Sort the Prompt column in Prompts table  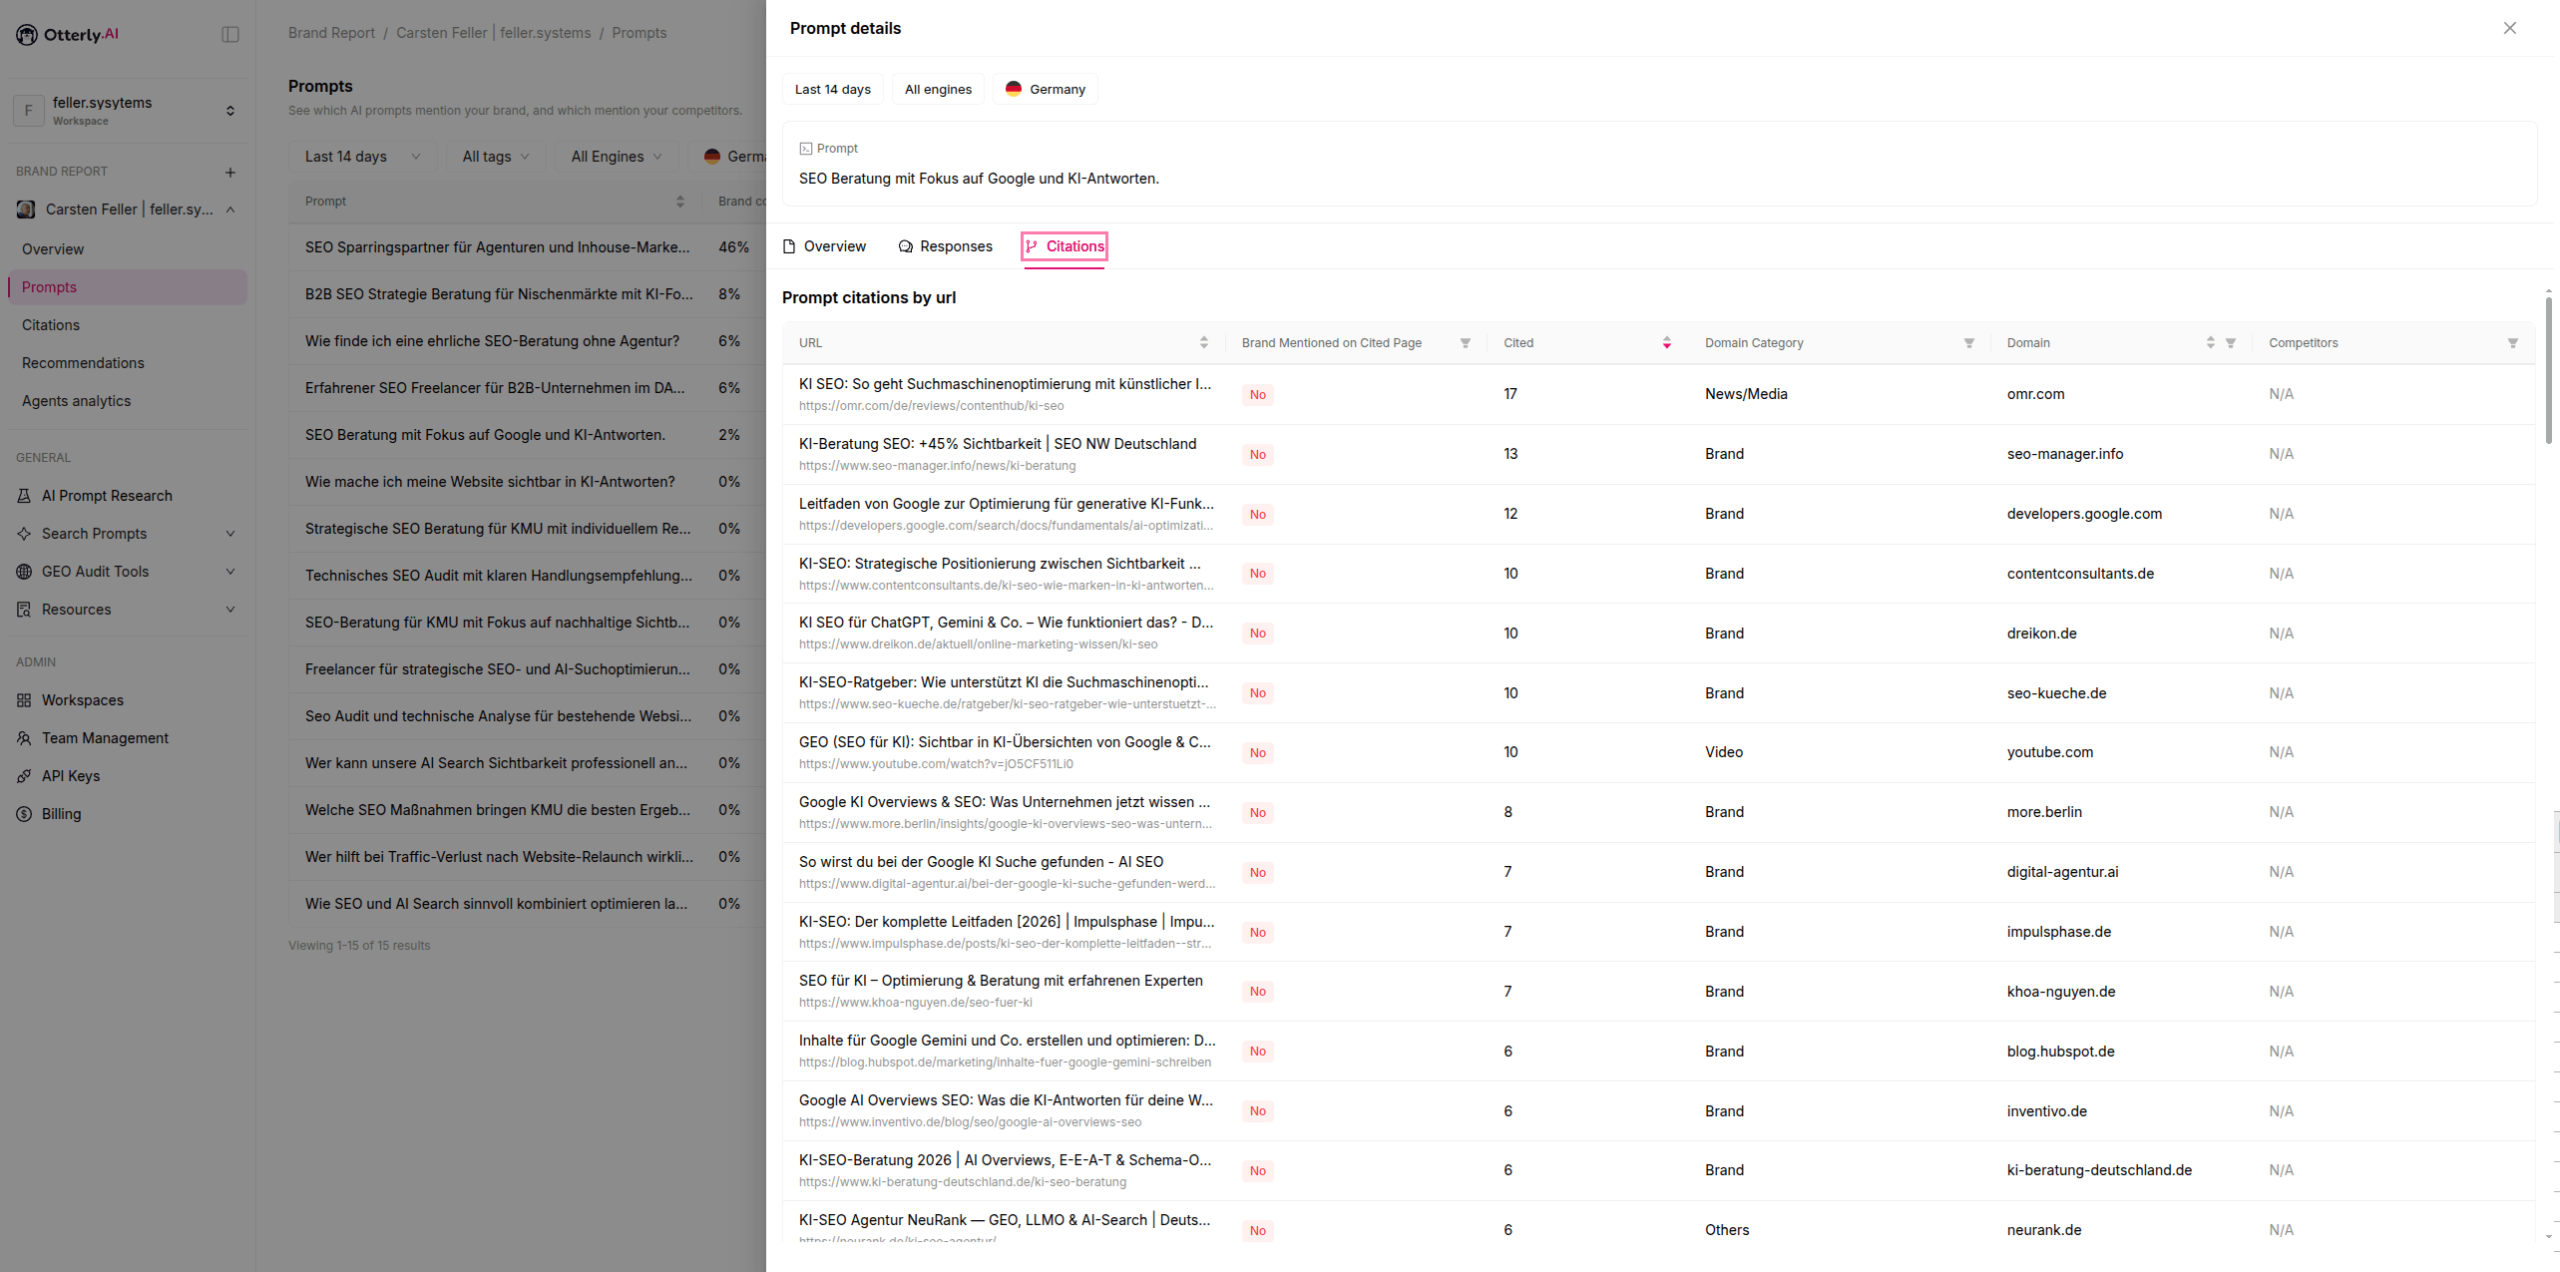click(680, 202)
